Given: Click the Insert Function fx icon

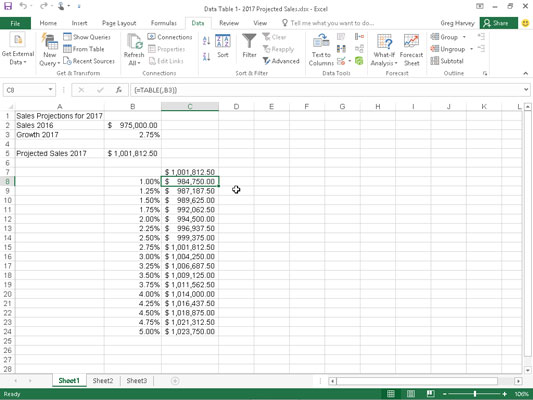Looking at the screenshot, I should [118, 90].
